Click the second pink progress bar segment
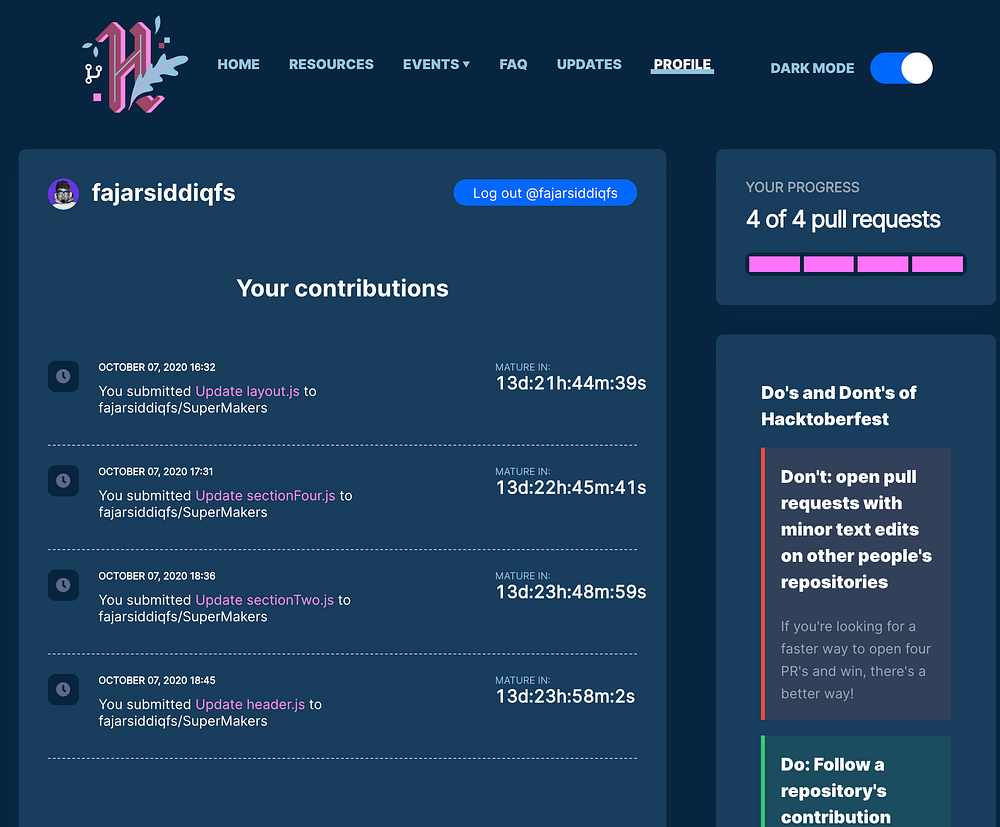This screenshot has height=827, width=1000. [x=828, y=264]
